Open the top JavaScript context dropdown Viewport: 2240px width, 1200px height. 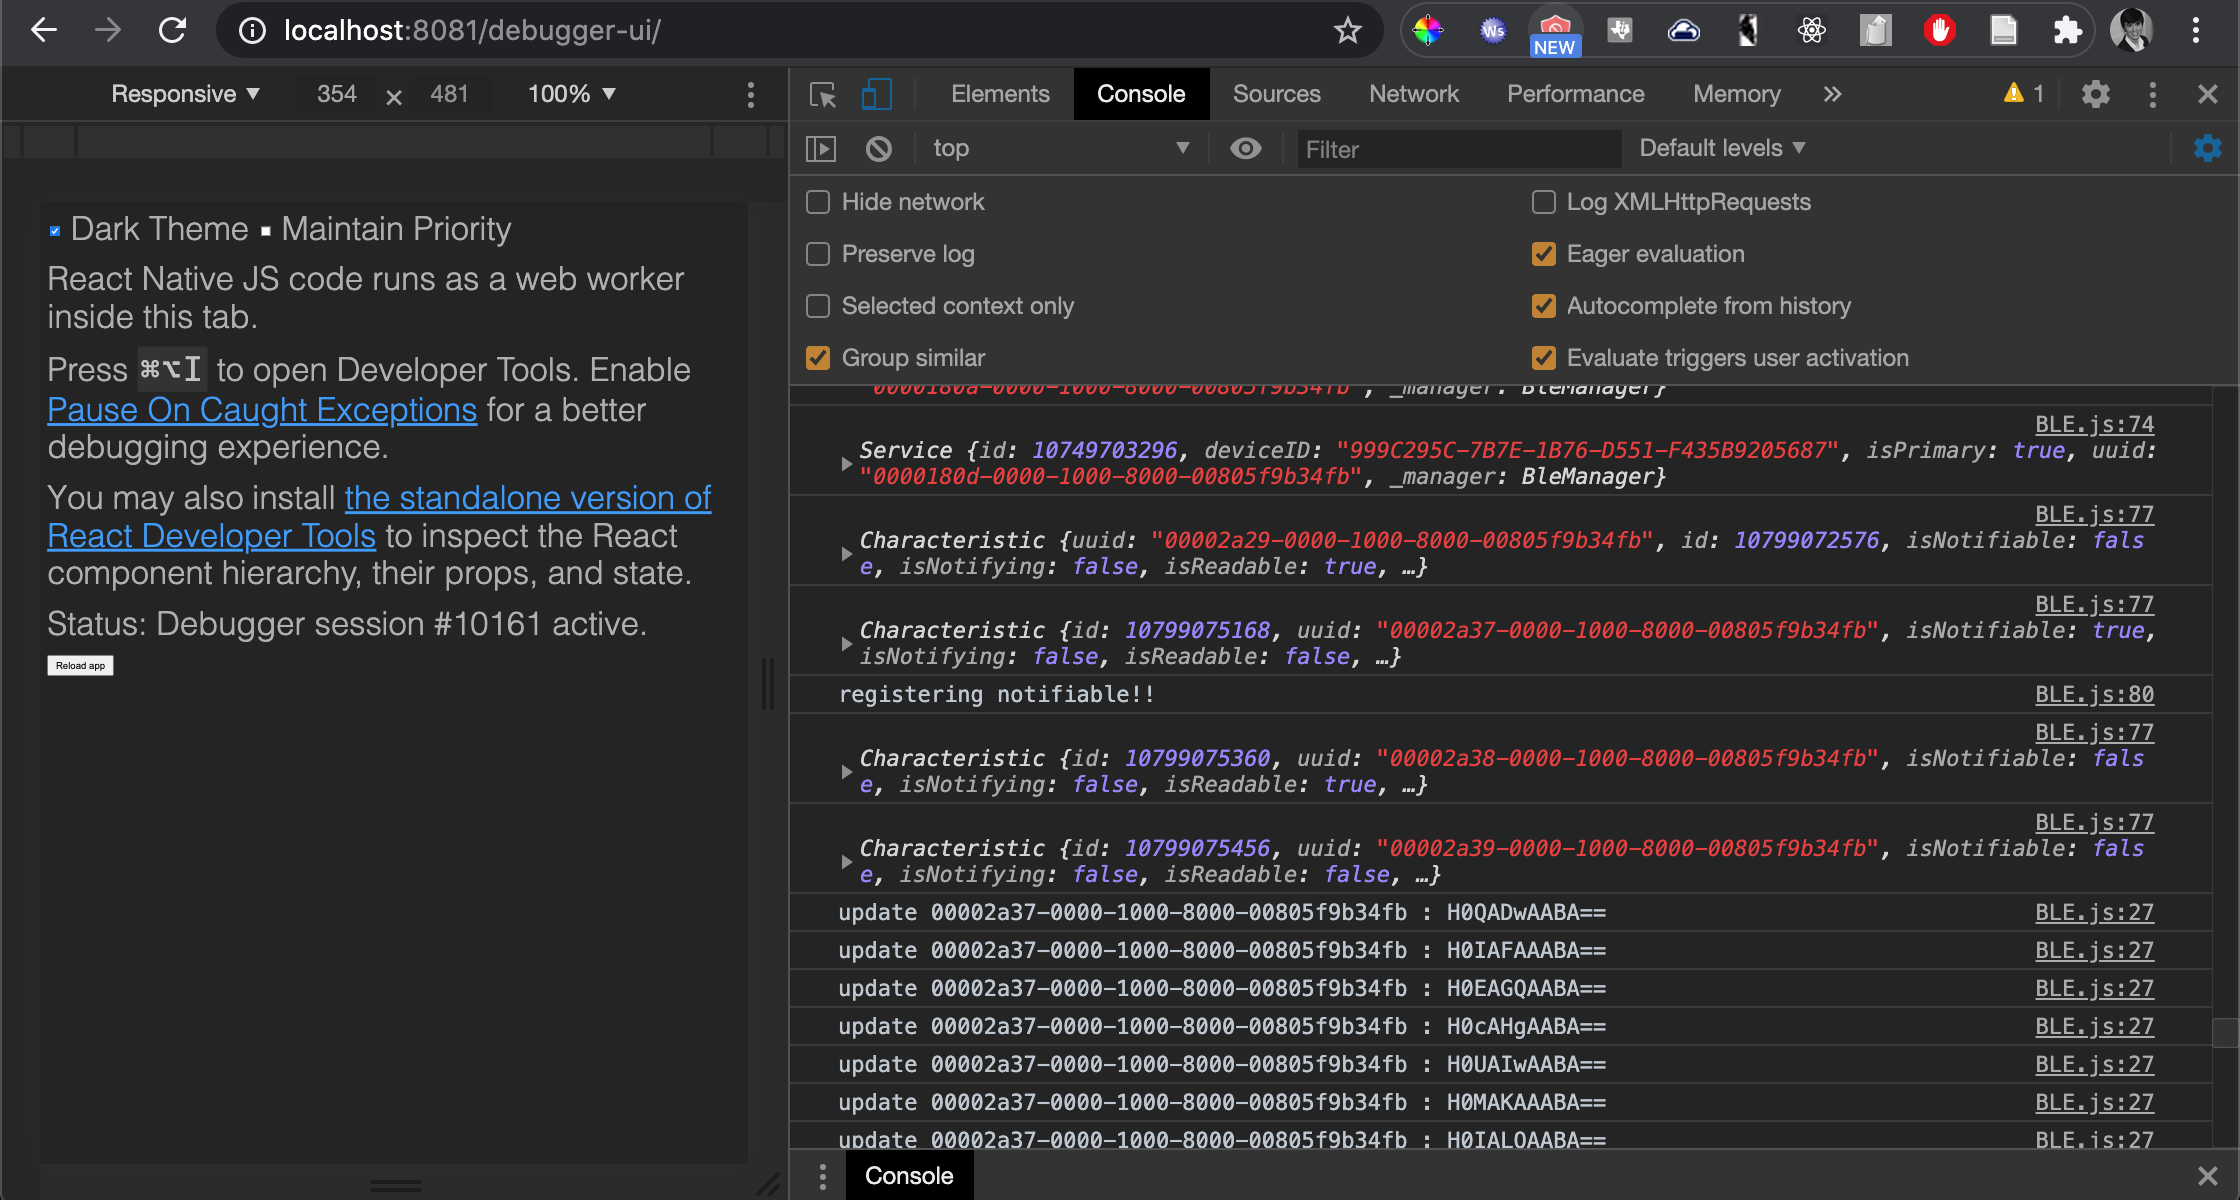point(1060,149)
